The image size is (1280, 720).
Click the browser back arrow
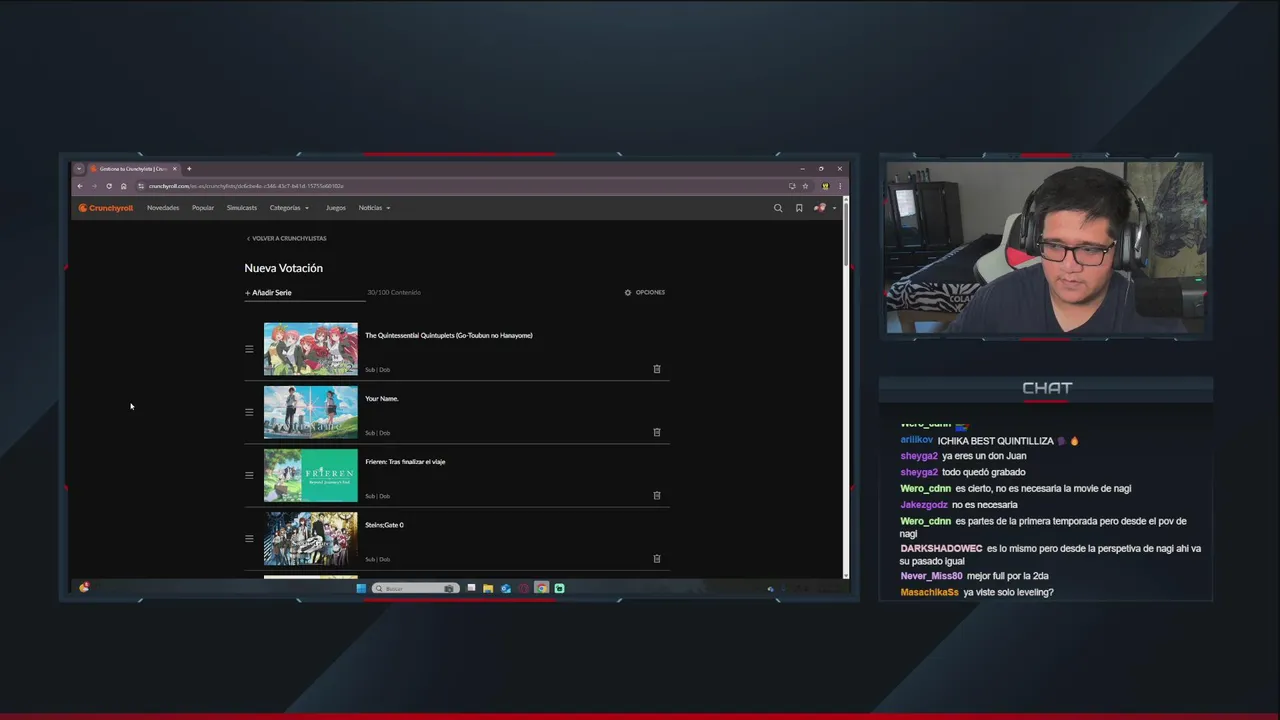[80, 186]
